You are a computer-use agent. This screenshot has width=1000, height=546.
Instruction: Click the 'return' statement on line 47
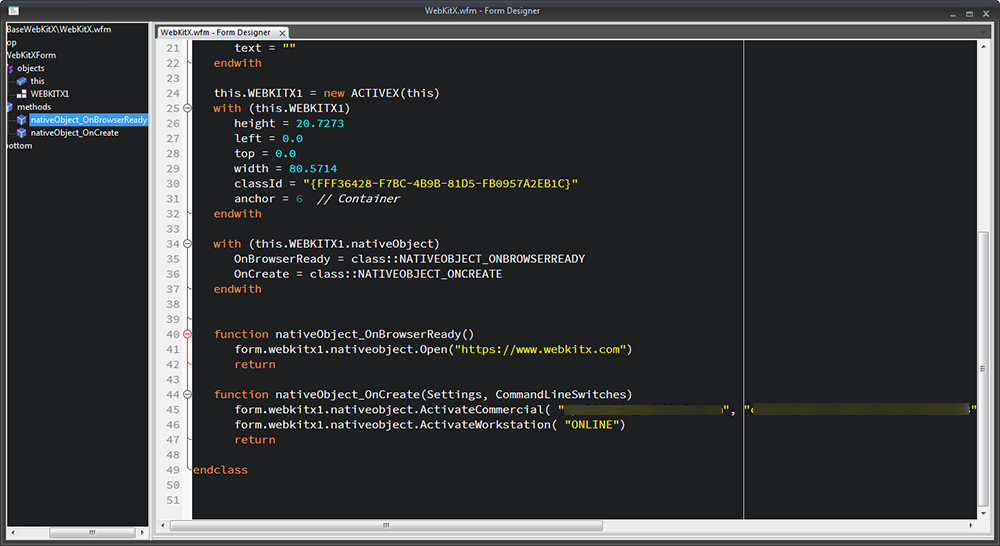point(254,439)
